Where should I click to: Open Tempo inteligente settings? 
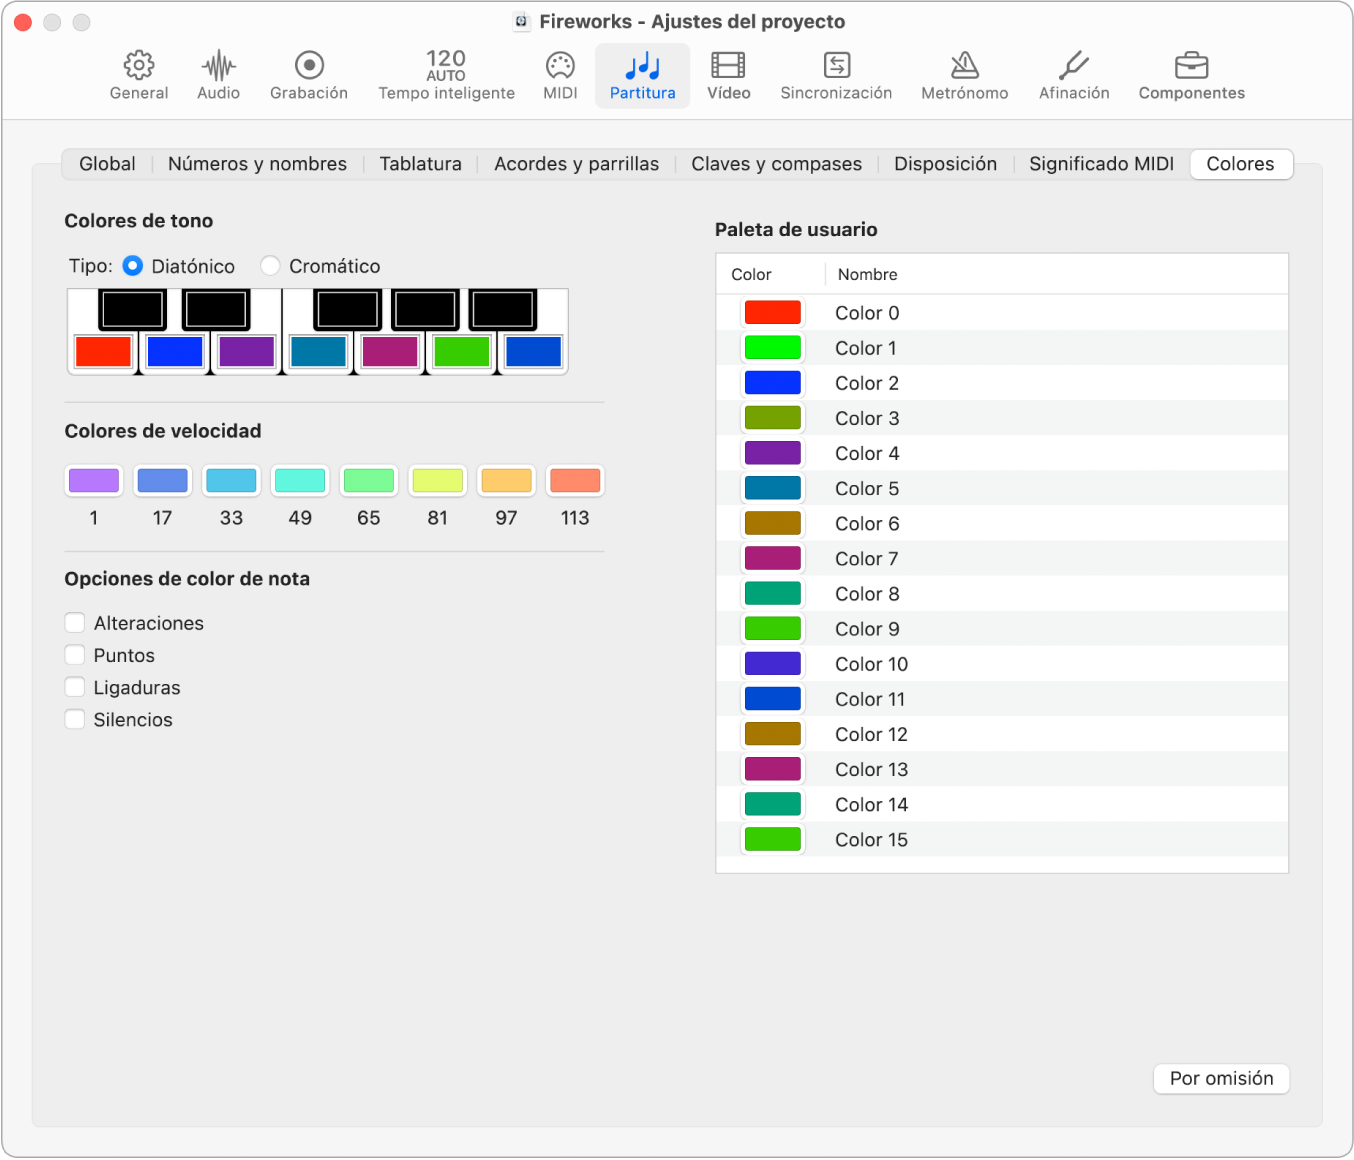click(x=446, y=76)
